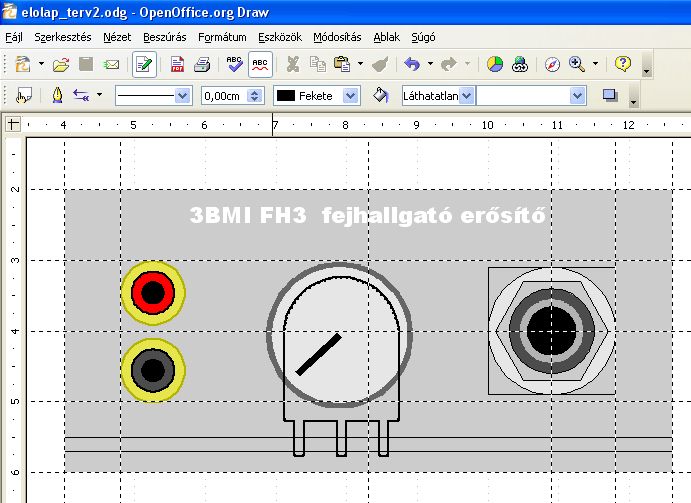The image size is (691, 503).
Task: Expand the standard toolbar overflow arrow
Action: pyautogui.click(x=646, y=71)
